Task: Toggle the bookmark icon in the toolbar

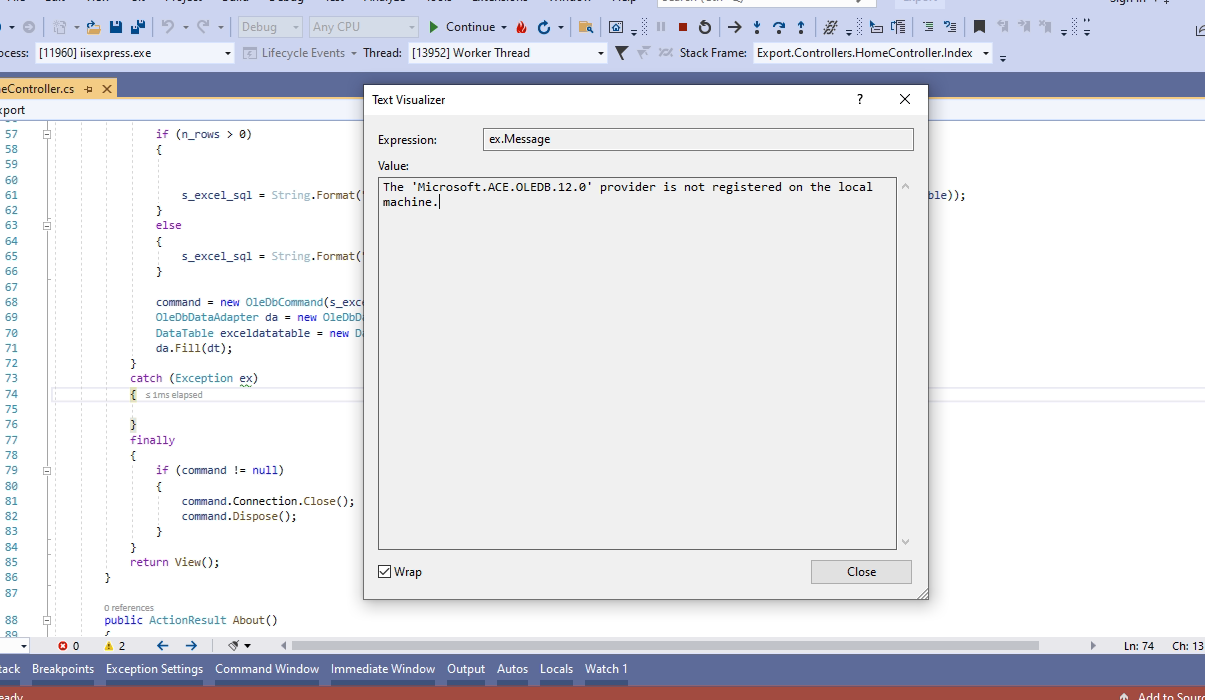Action: 979,27
